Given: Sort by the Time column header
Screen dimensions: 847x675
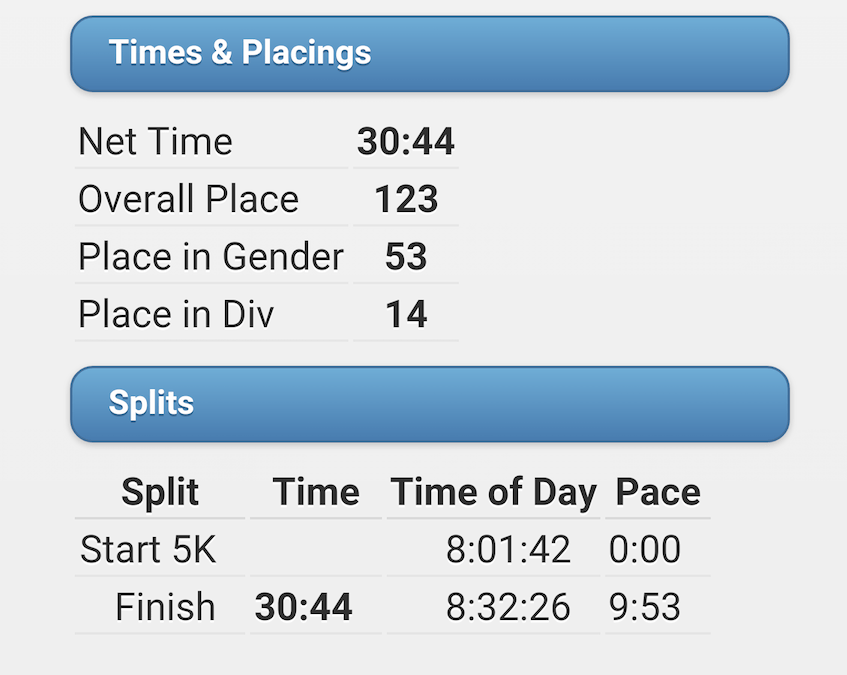Looking at the screenshot, I should pos(316,492).
